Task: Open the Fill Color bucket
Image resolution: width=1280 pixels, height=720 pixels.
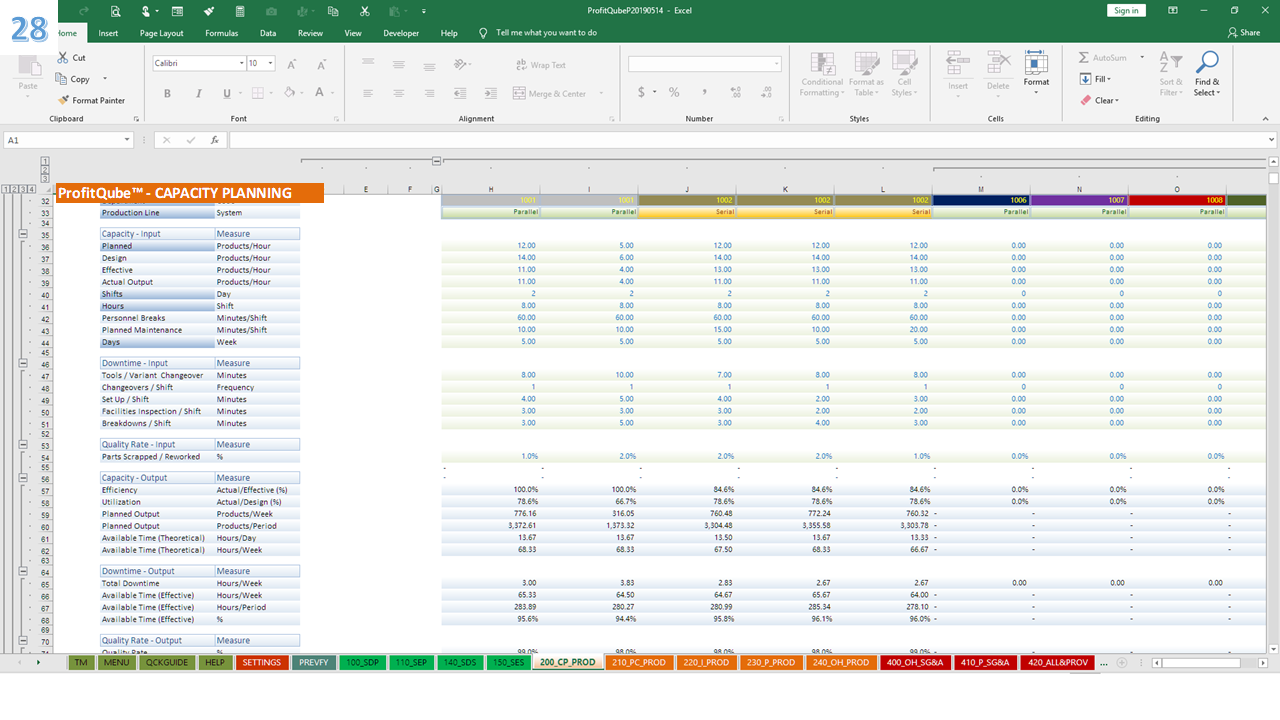Action: click(289, 93)
